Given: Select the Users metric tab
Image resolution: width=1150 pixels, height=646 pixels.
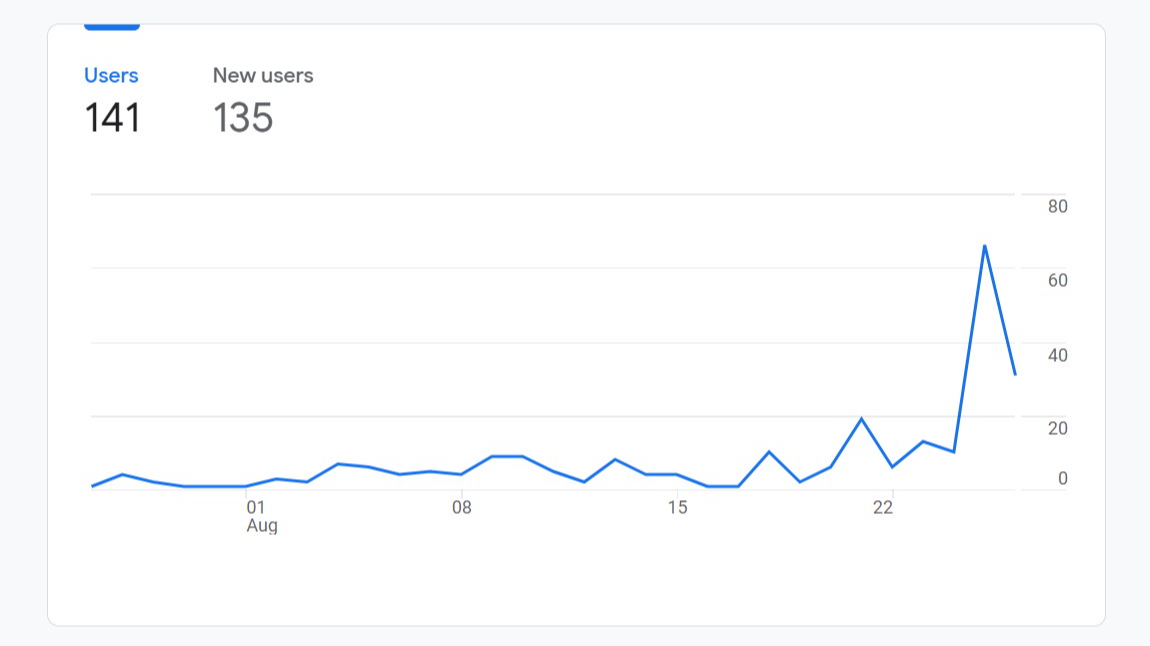Looking at the screenshot, I should click(111, 76).
